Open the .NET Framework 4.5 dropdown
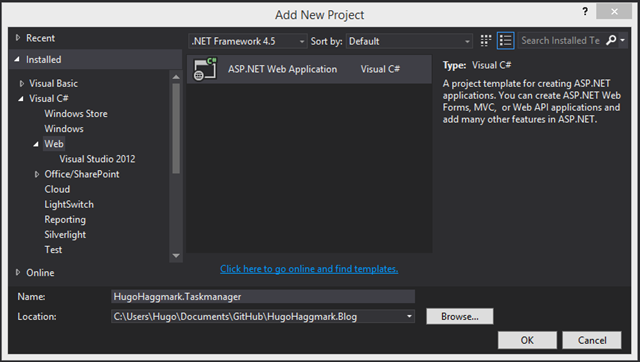This screenshot has width=640, height=362. coord(247,41)
